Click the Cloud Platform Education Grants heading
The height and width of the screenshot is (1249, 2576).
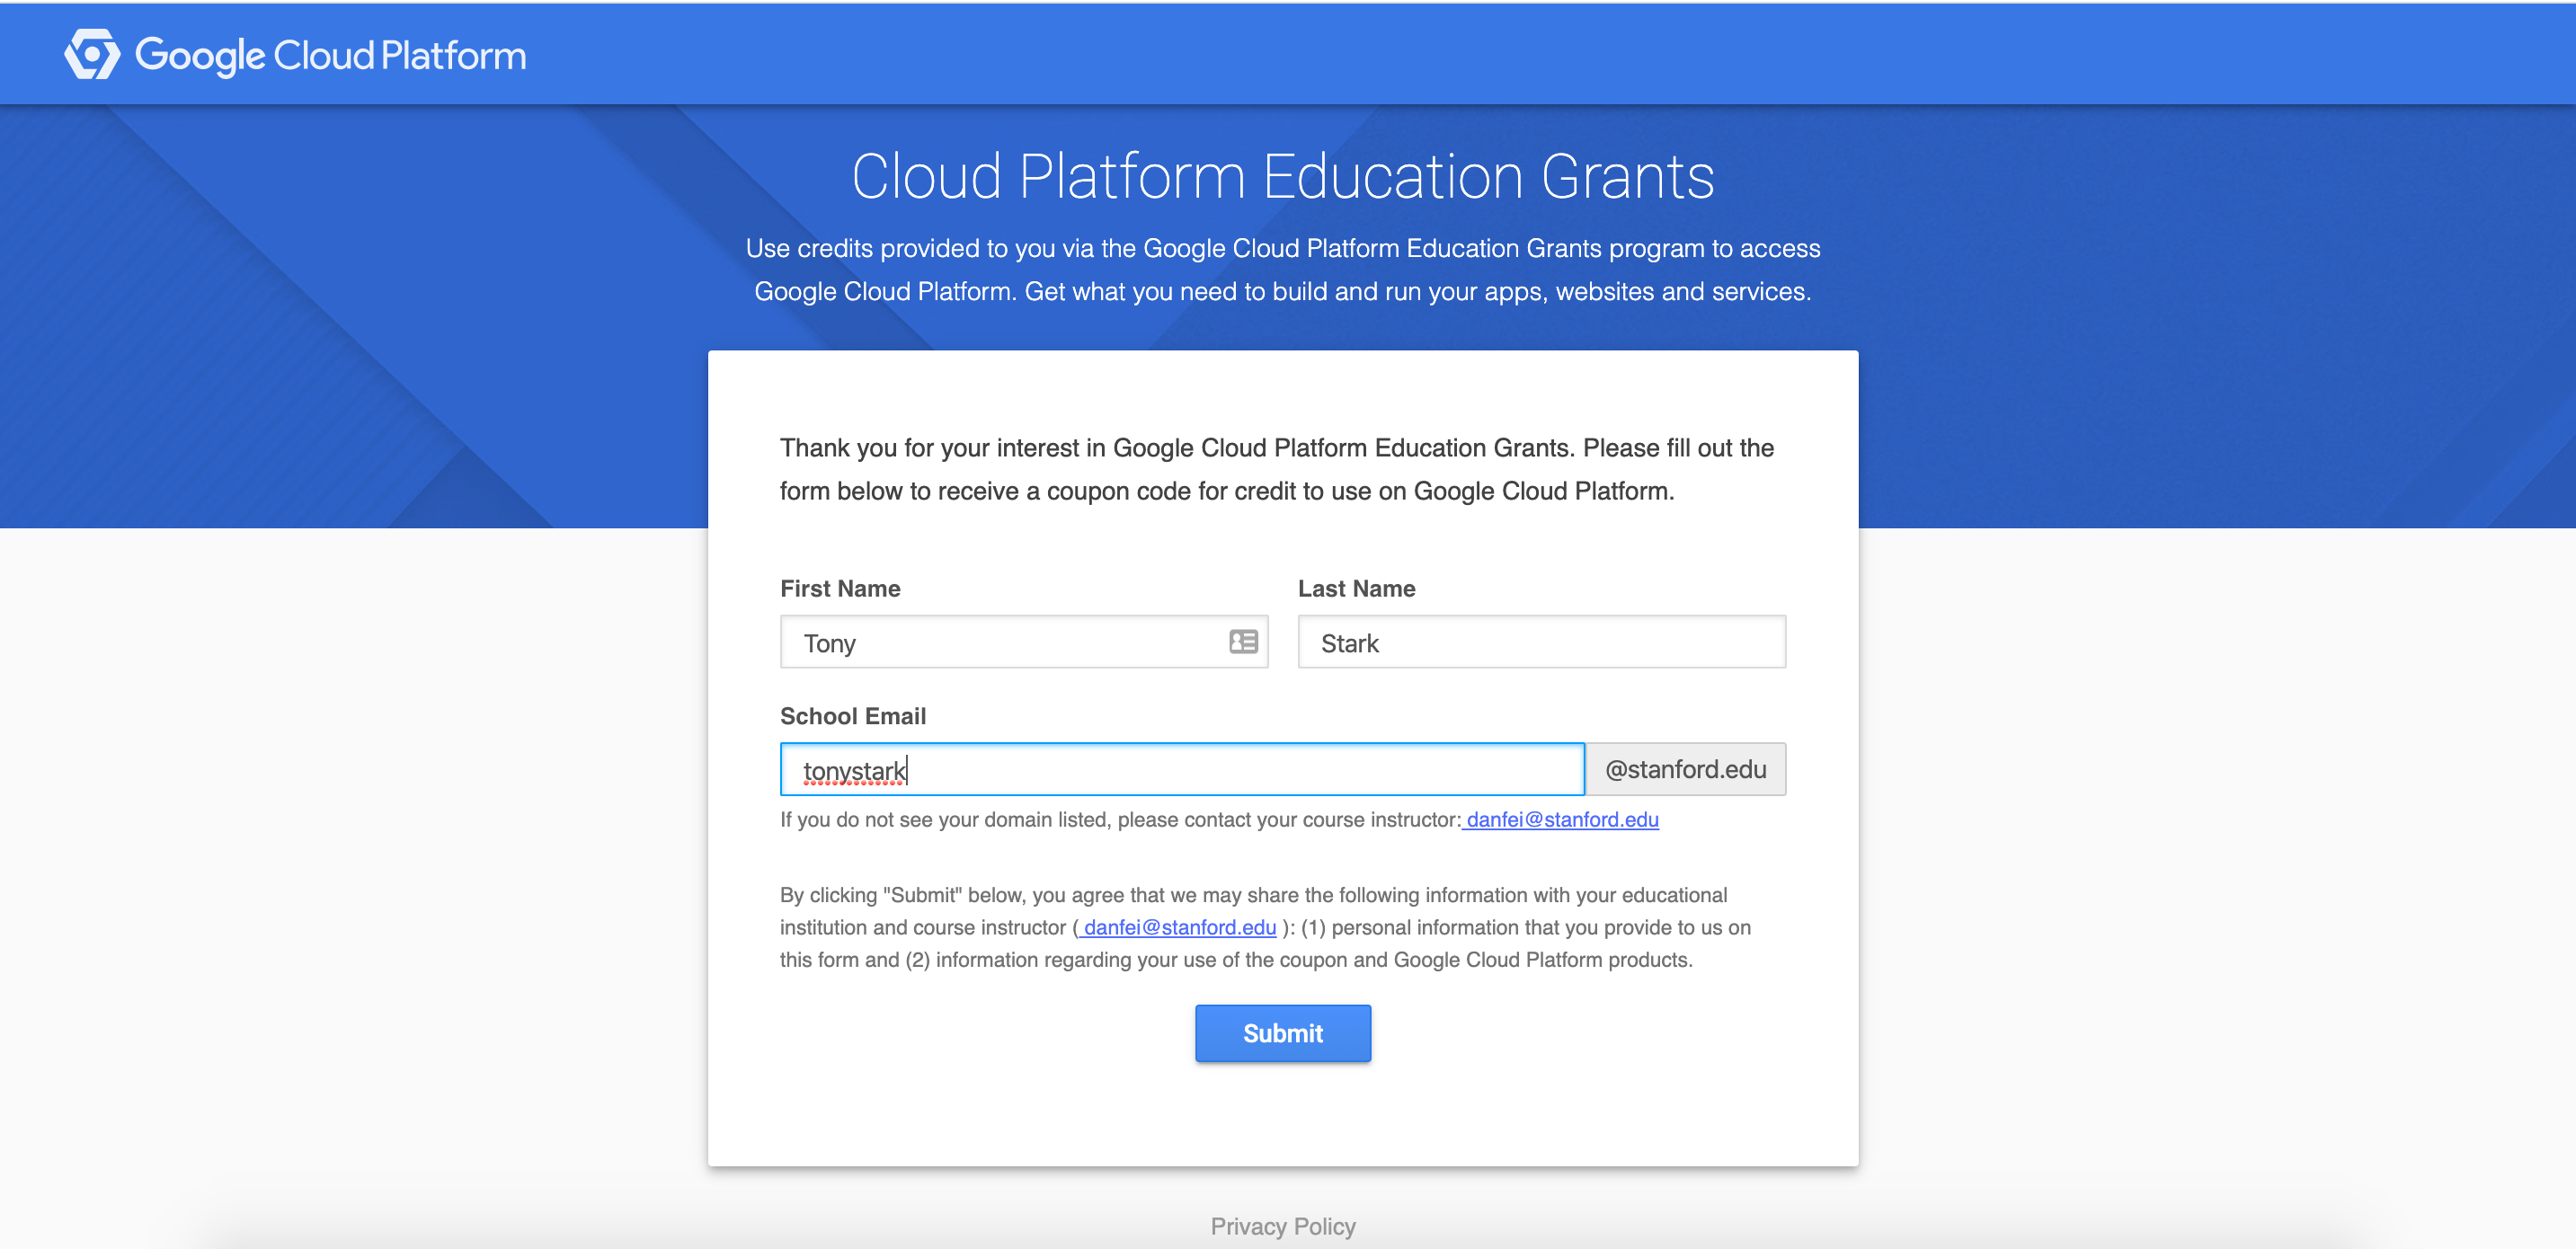(x=1283, y=177)
